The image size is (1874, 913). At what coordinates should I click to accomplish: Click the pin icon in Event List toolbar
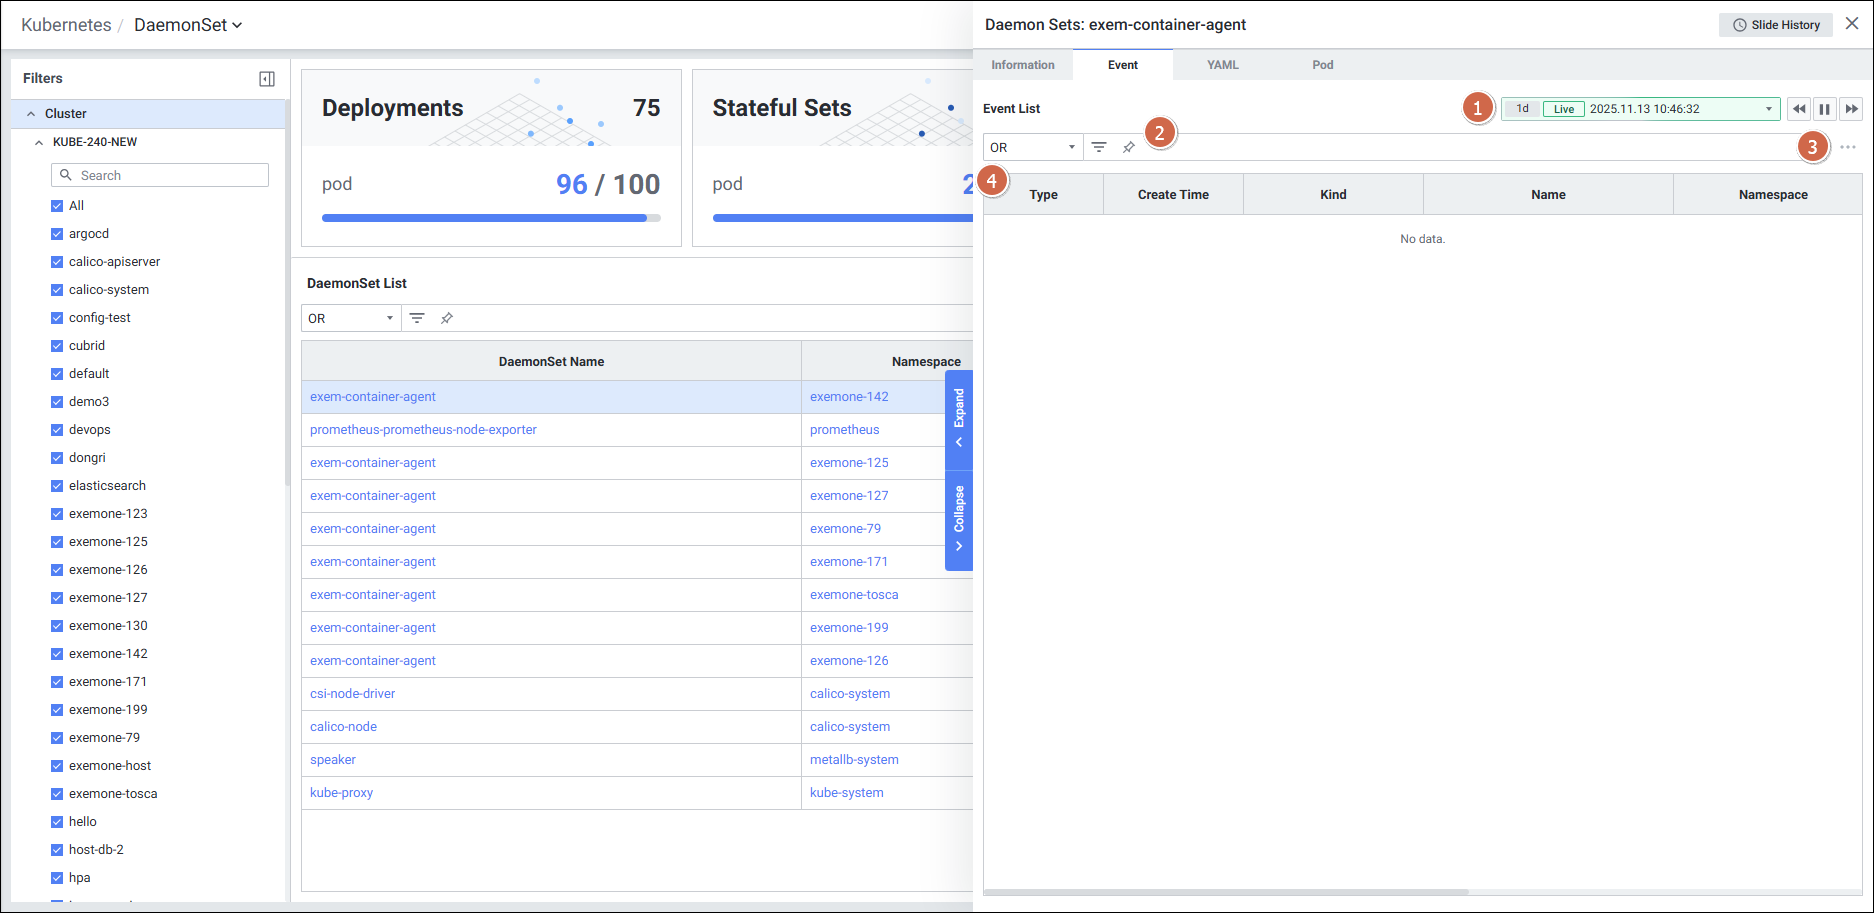(x=1129, y=147)
